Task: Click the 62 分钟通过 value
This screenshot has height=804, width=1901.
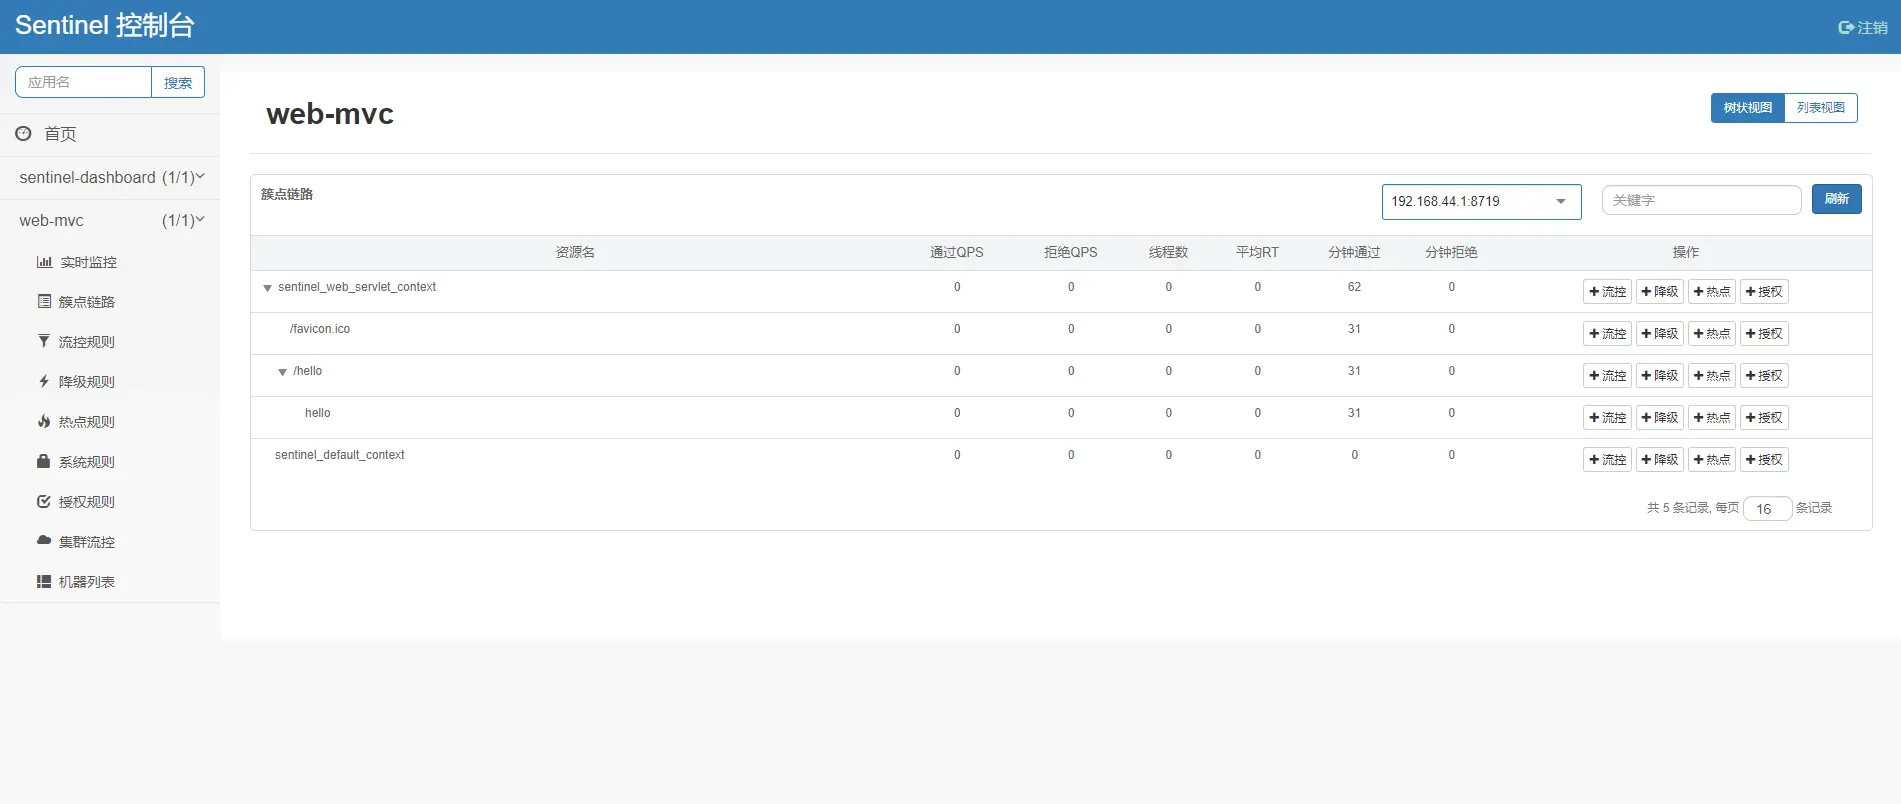Action: point(1354,287)
